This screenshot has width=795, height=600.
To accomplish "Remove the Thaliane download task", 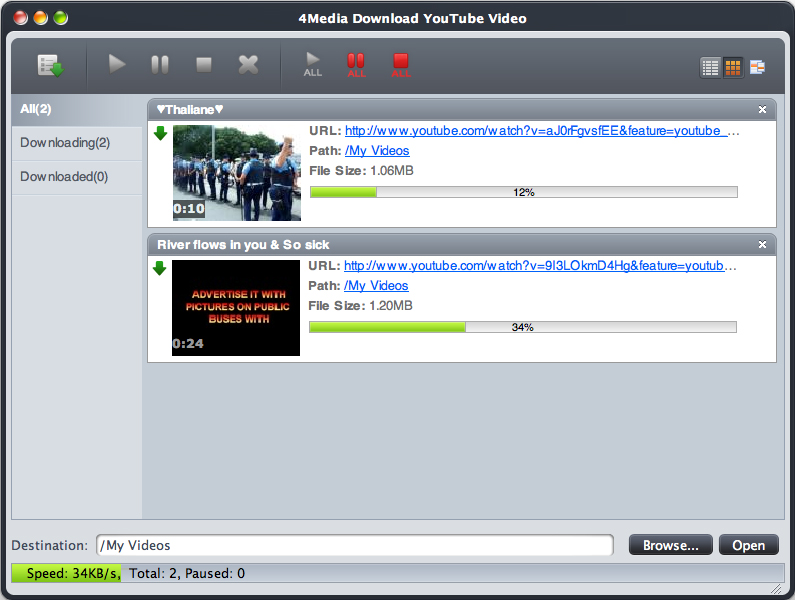I will 762,110.
